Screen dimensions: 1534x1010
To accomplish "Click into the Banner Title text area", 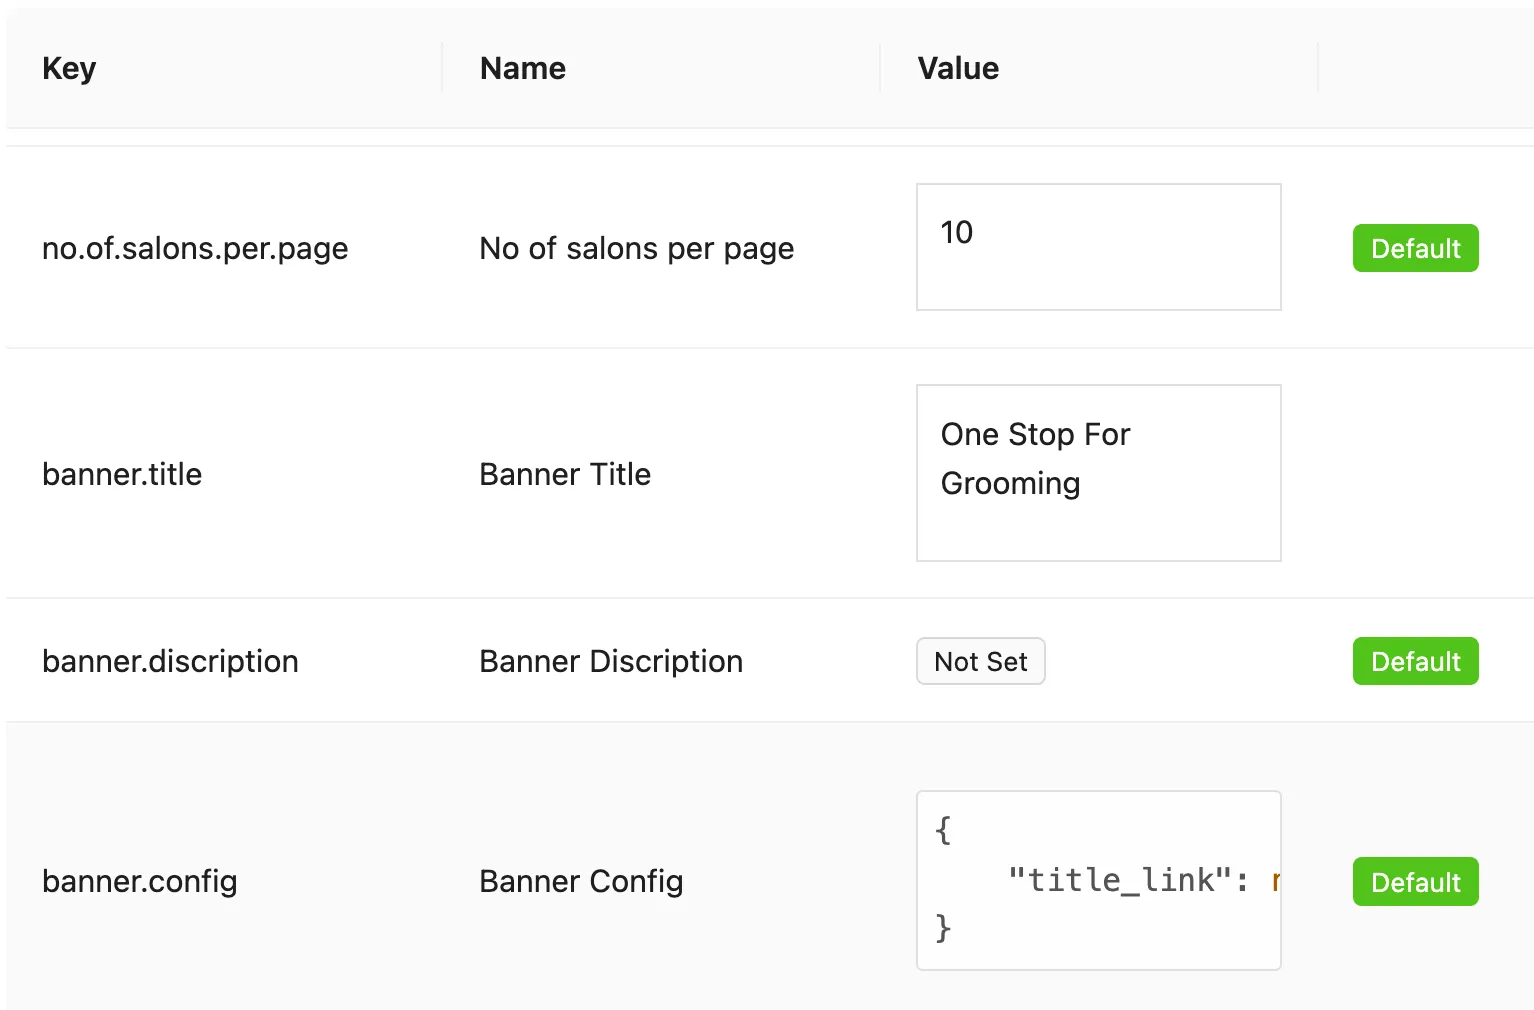I will pyautogui.click(x=1098, y=473).
